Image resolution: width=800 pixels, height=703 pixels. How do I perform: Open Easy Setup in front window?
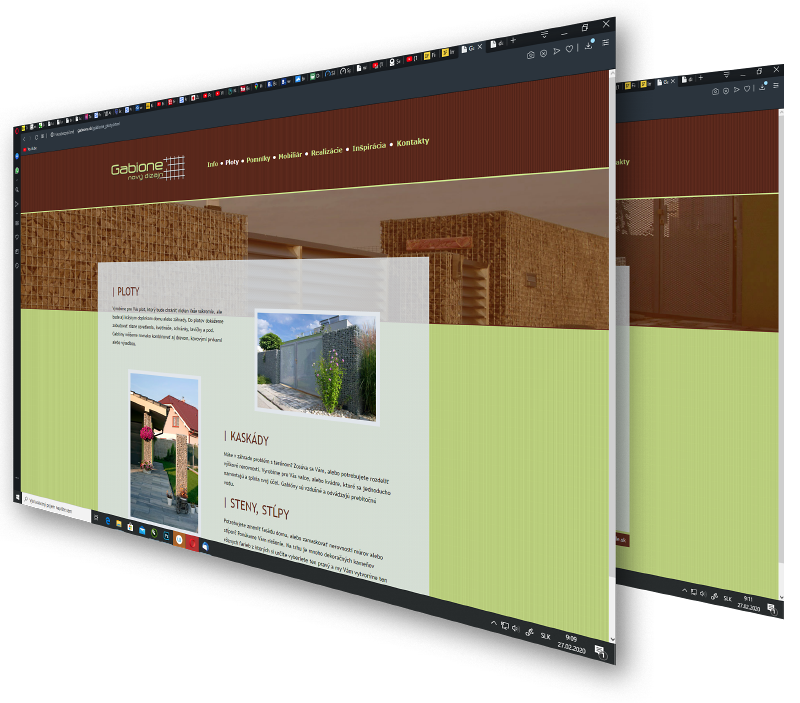pos(606,42)
